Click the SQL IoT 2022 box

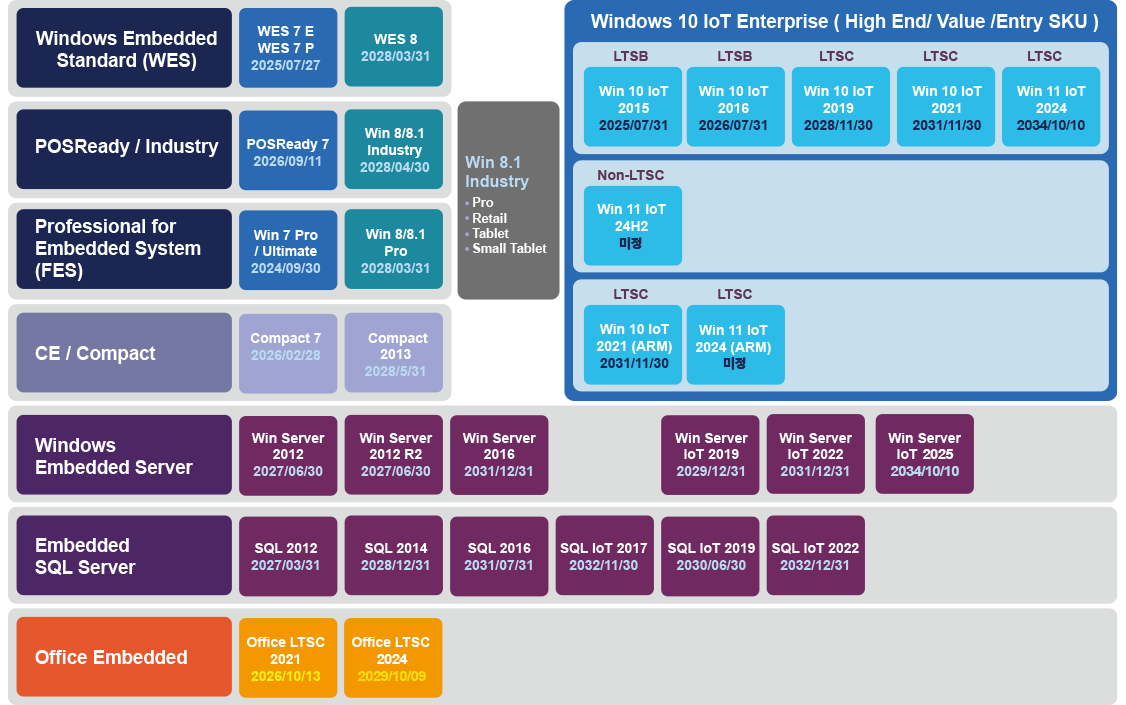(x=816, y=556)
